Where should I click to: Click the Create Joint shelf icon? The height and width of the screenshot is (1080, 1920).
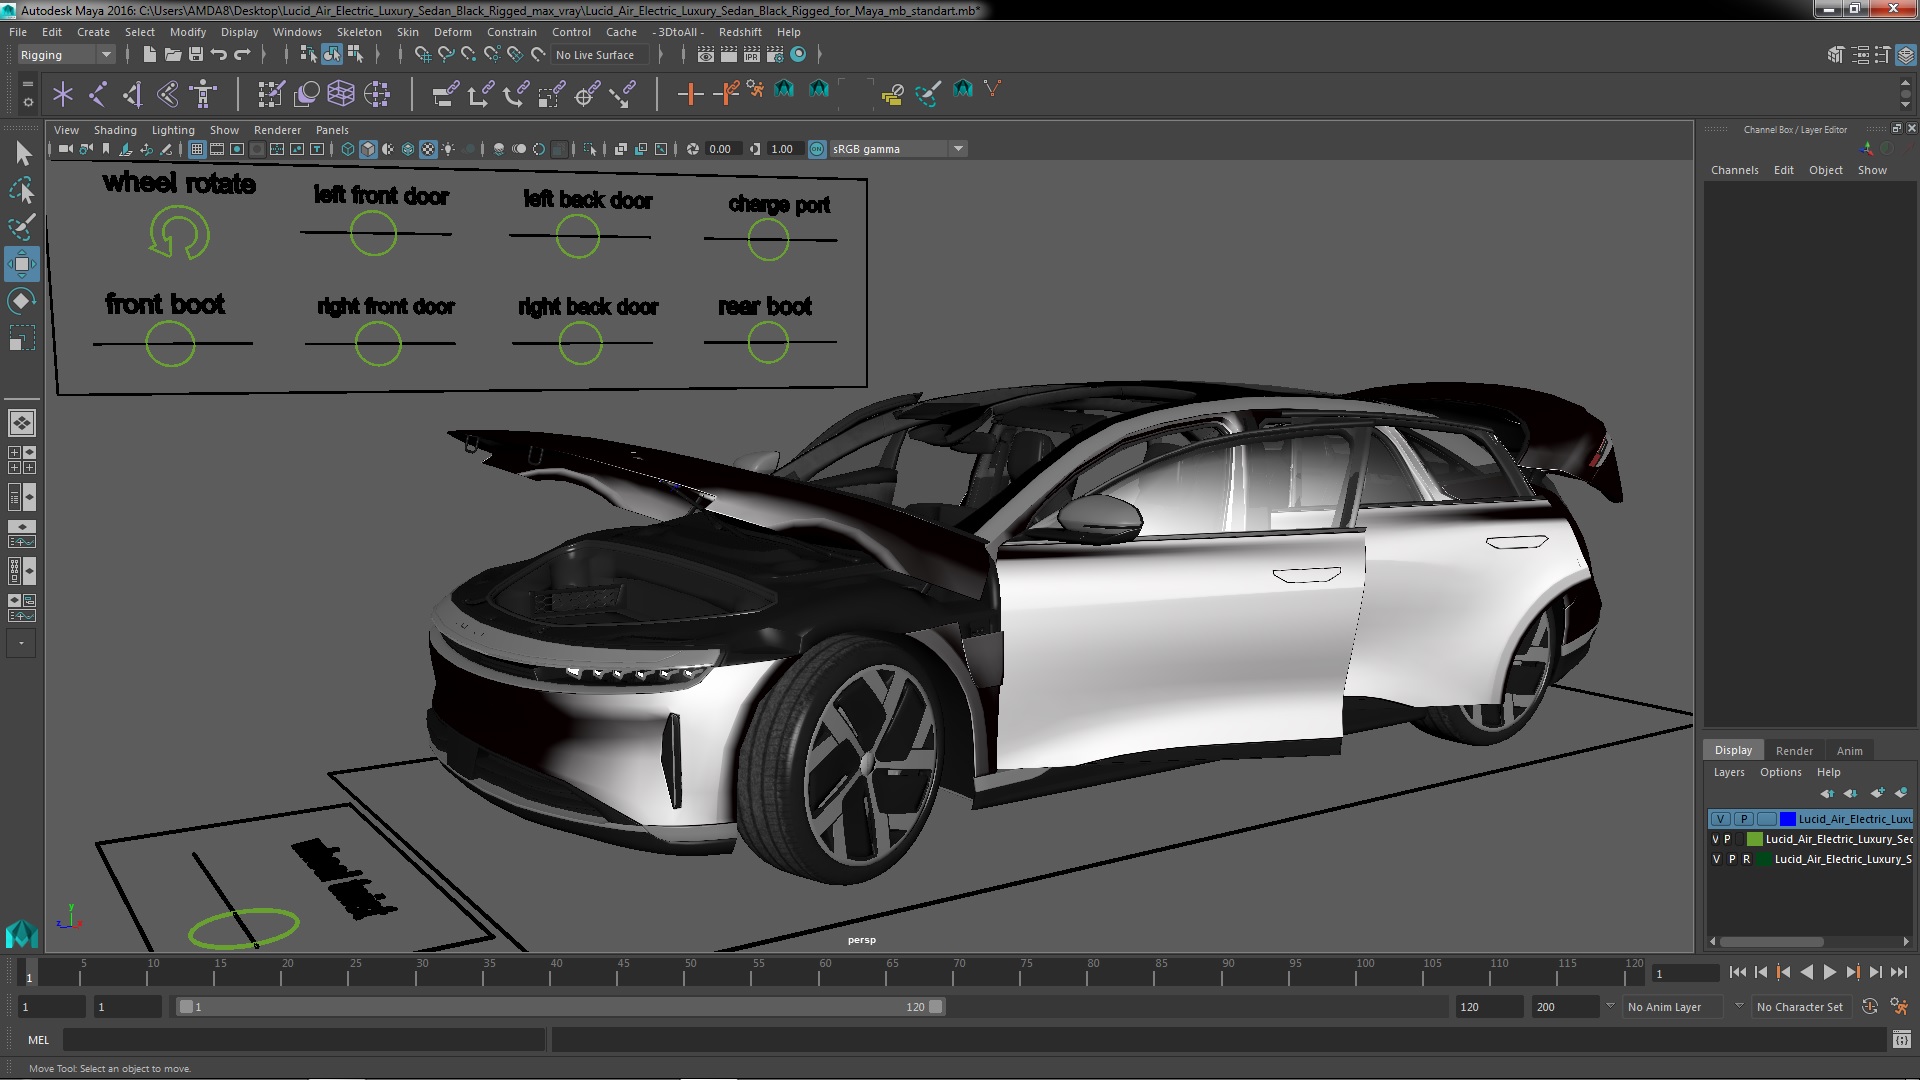tap(98, 94)
